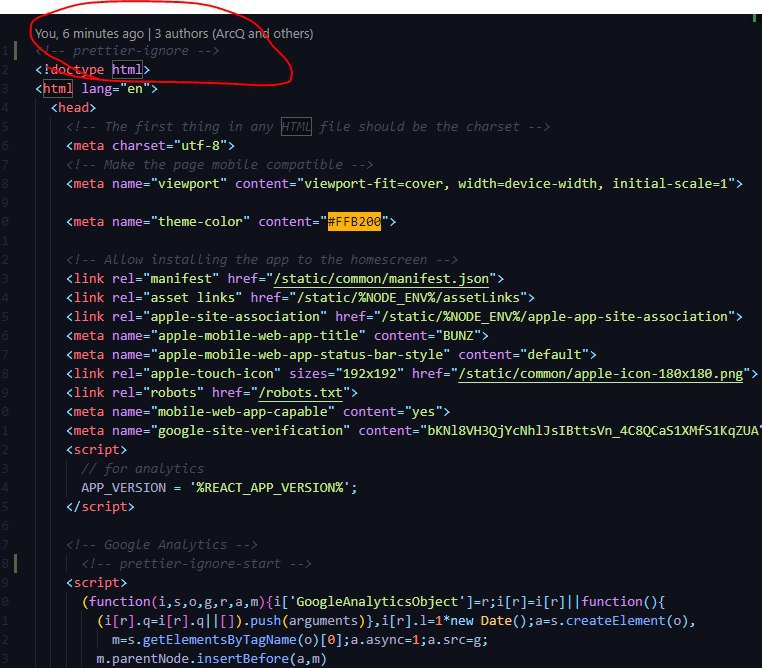Click the "<!doctype html>" line
This screenshot has height=668, width=762.
[x=92, y=69]
